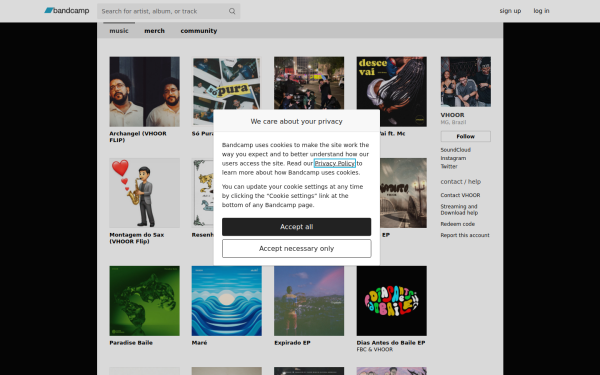
Task: Open the night street group photo album cover
Action: [309, 83]
